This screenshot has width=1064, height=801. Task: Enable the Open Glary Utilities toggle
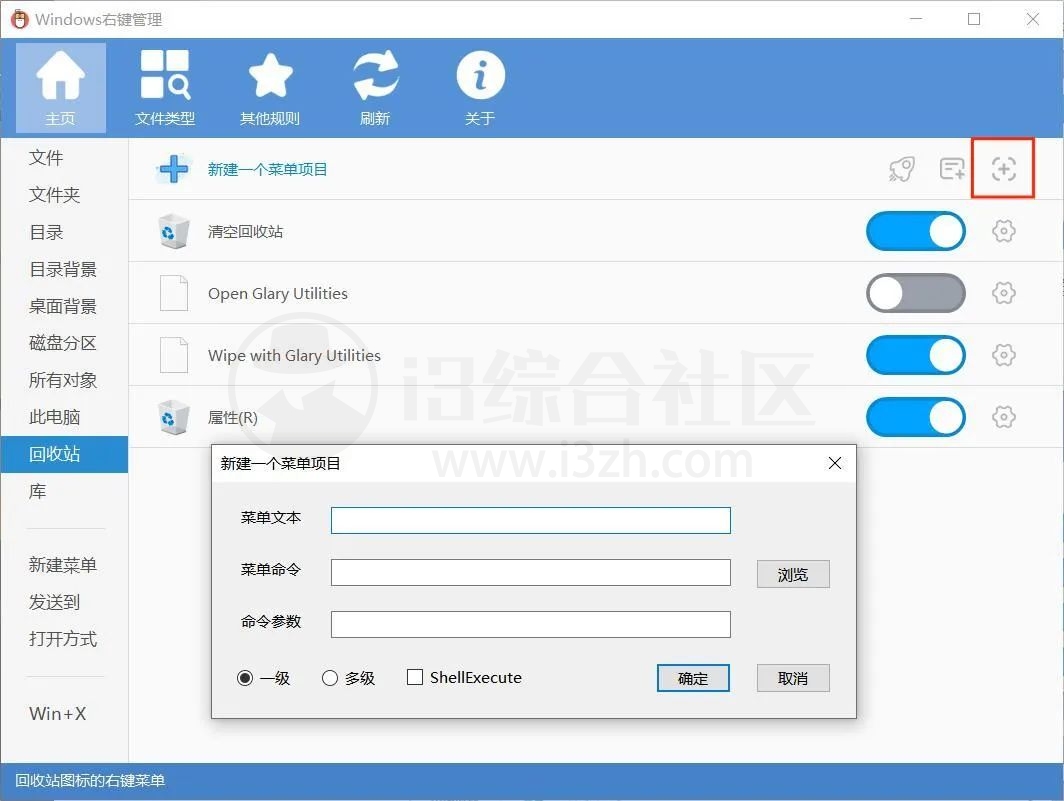[x=916, y=293]
